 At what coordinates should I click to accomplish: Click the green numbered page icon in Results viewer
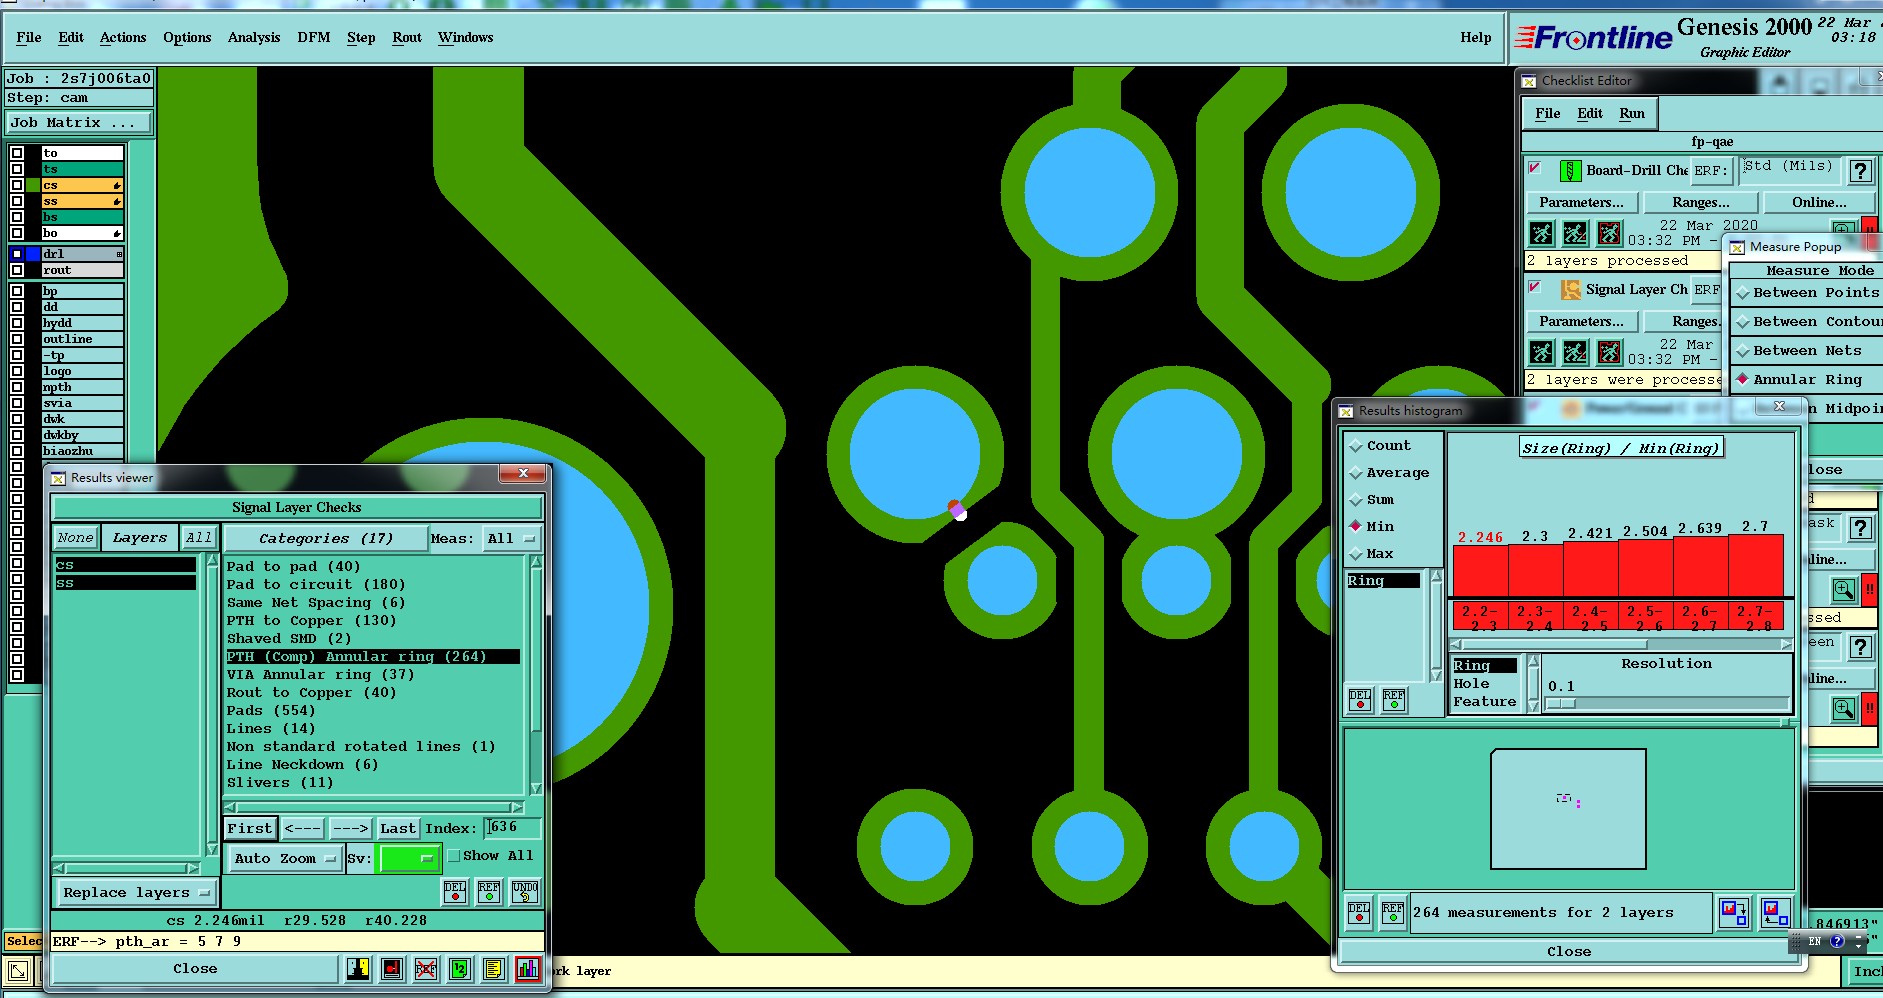click(x=459, y=968)
